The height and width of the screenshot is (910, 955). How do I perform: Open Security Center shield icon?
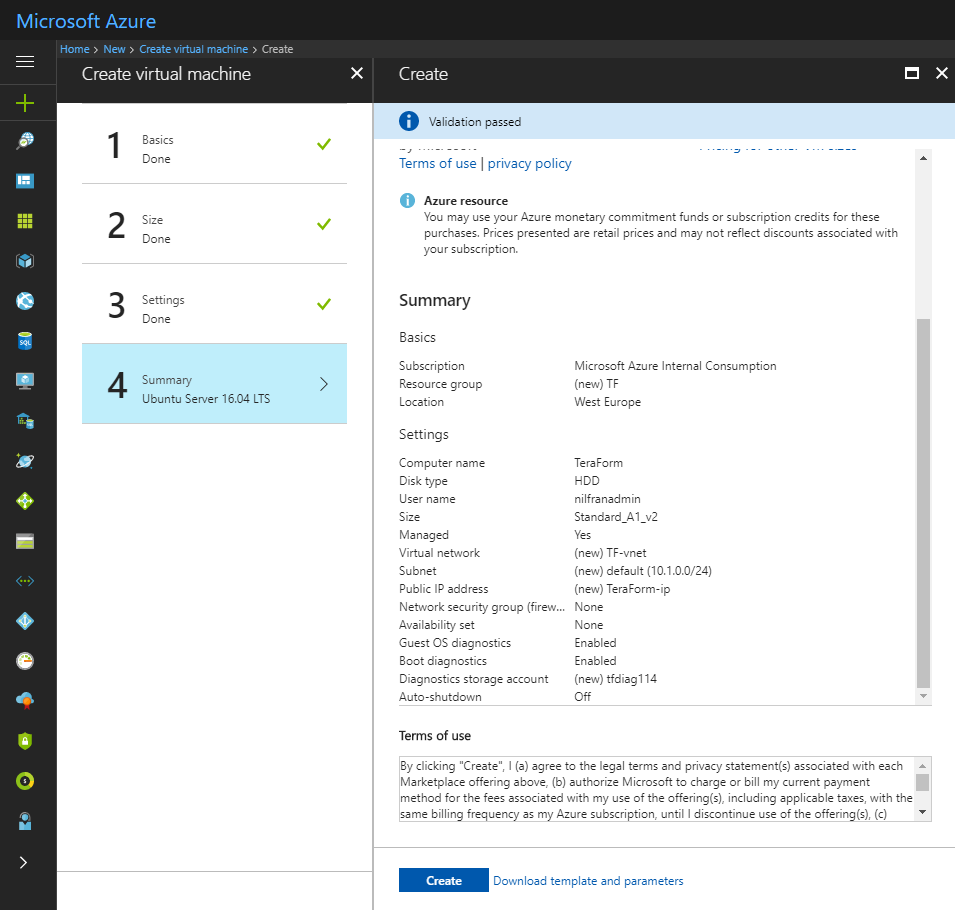[25, 741]
